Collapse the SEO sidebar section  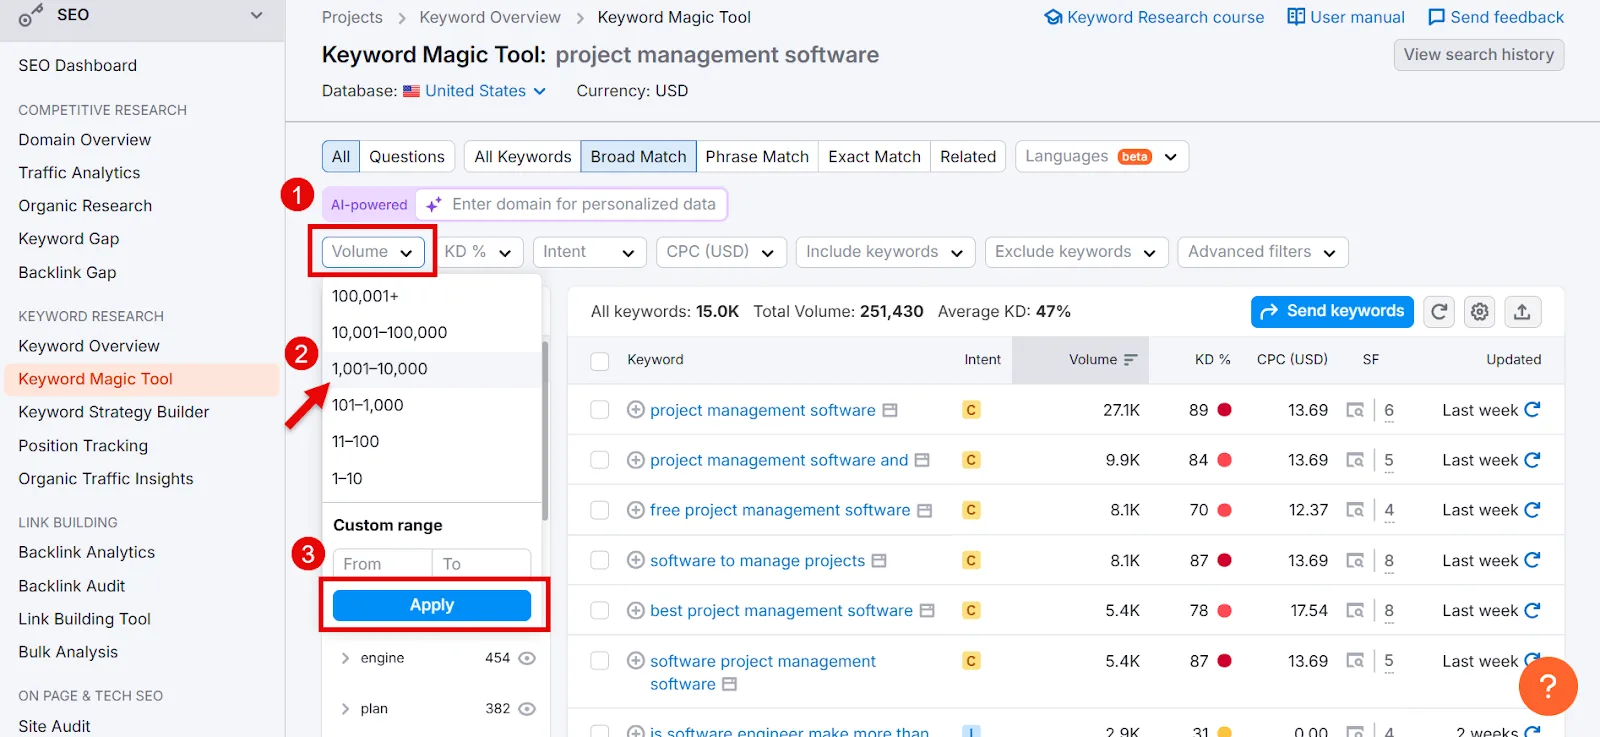(257, 15)
